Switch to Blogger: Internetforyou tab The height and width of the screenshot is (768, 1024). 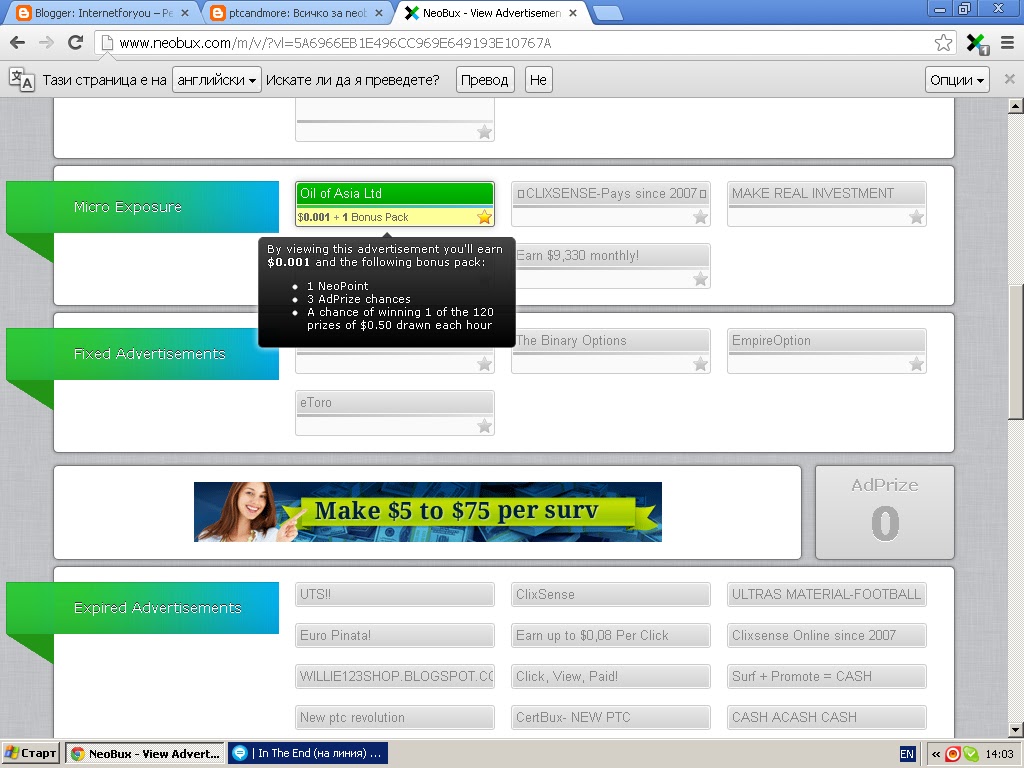coord(102,12)
